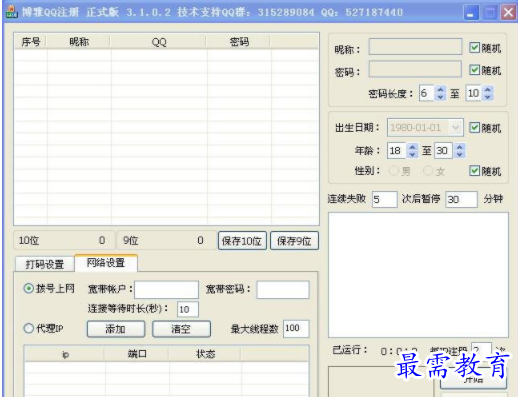Click the maximum age value 30

tap(444, 150)
